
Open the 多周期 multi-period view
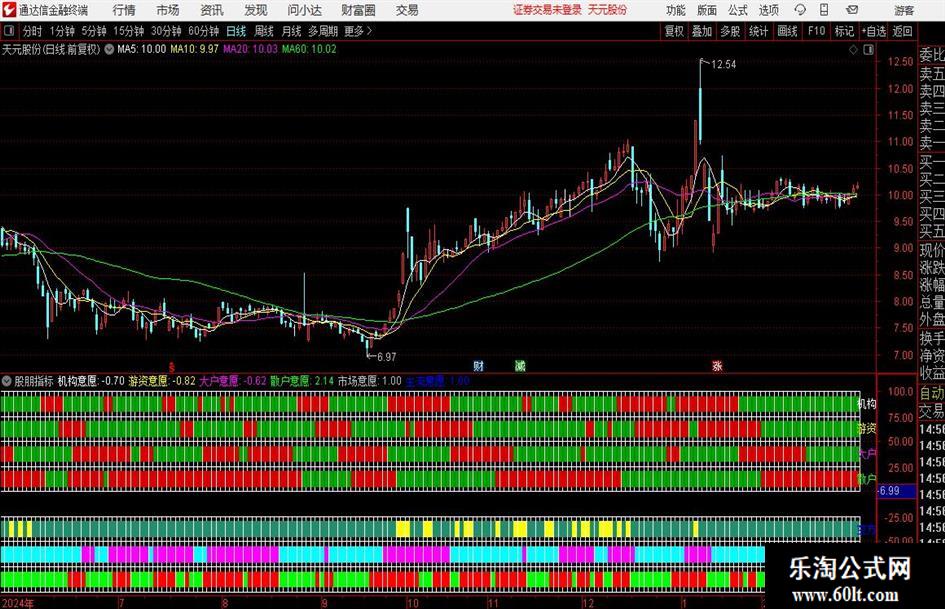[323, 31]
